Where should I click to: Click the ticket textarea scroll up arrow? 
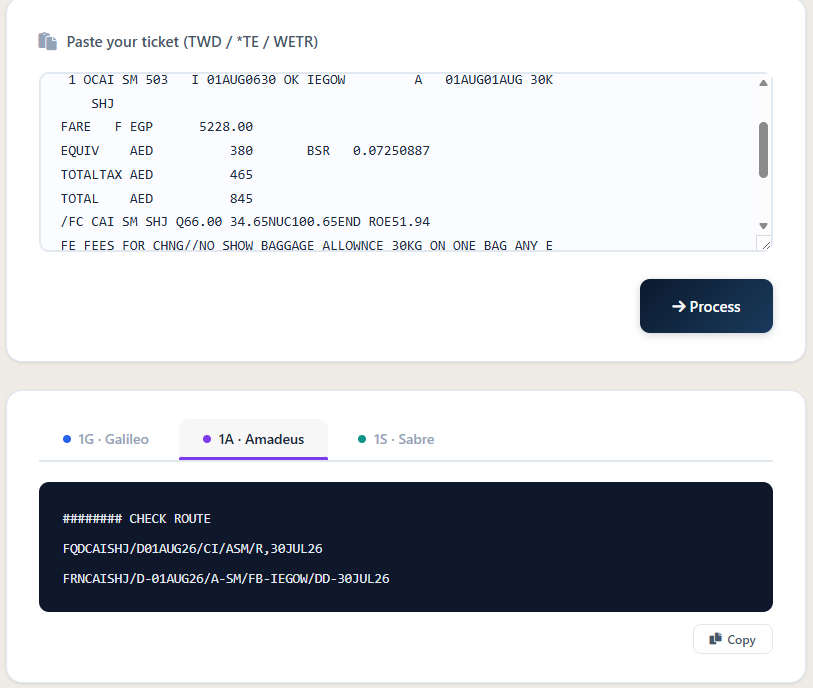763,83
